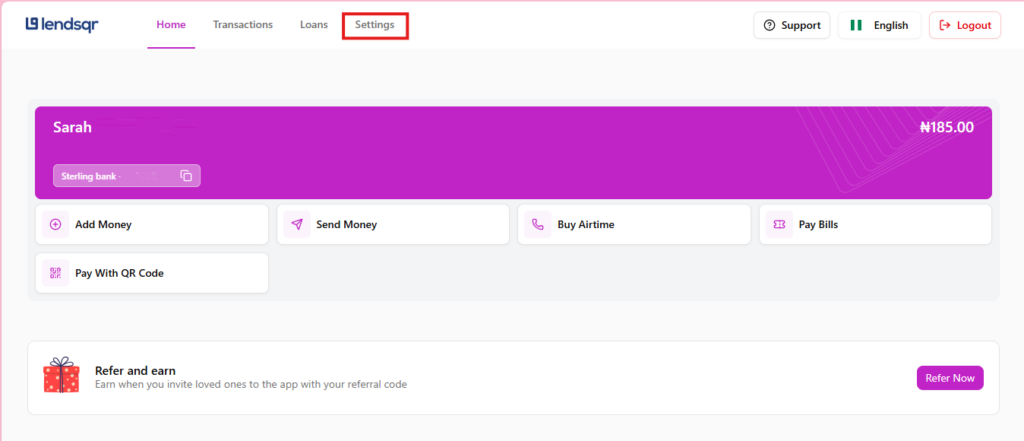Image resolution: width=1024 pixels, height=441 pixels.
Task: Switch to the Home tab
Action: tap(171, 25)
